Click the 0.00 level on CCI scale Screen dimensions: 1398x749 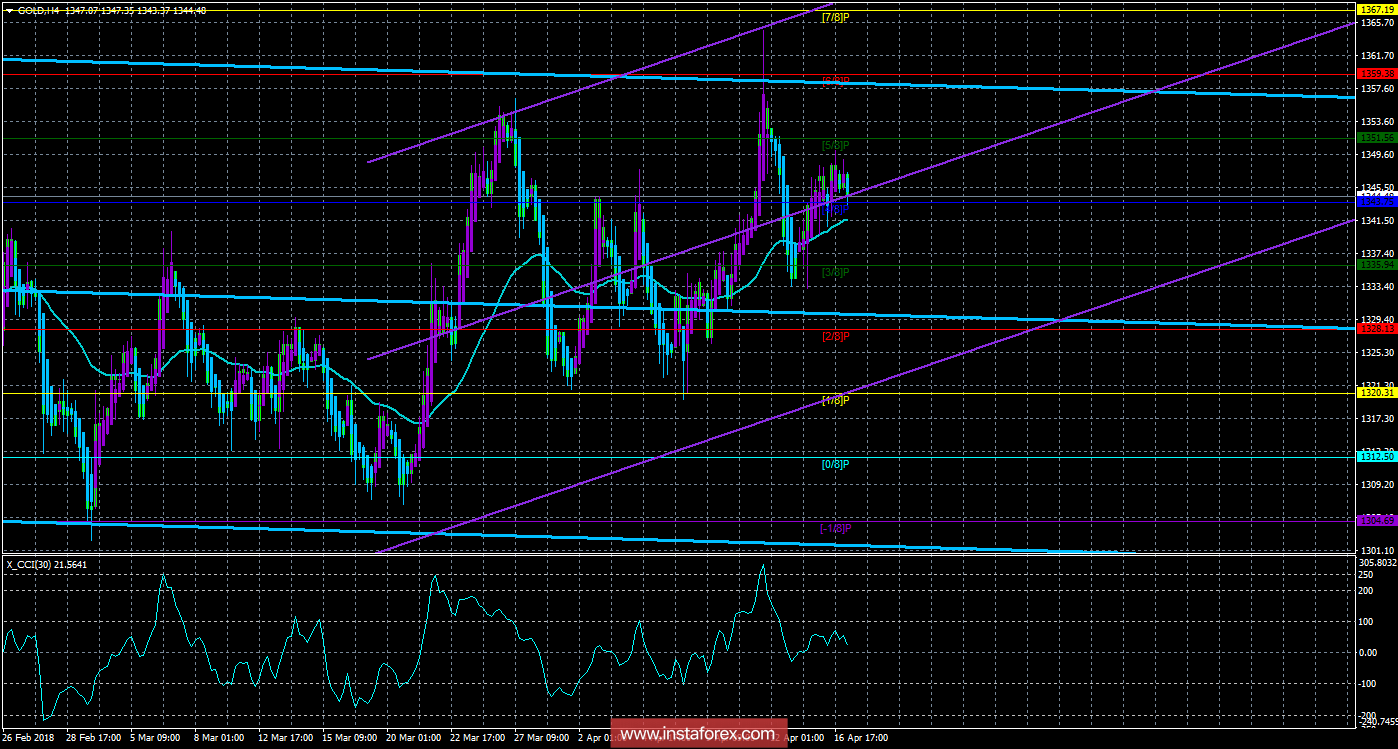click(1370, 653)
